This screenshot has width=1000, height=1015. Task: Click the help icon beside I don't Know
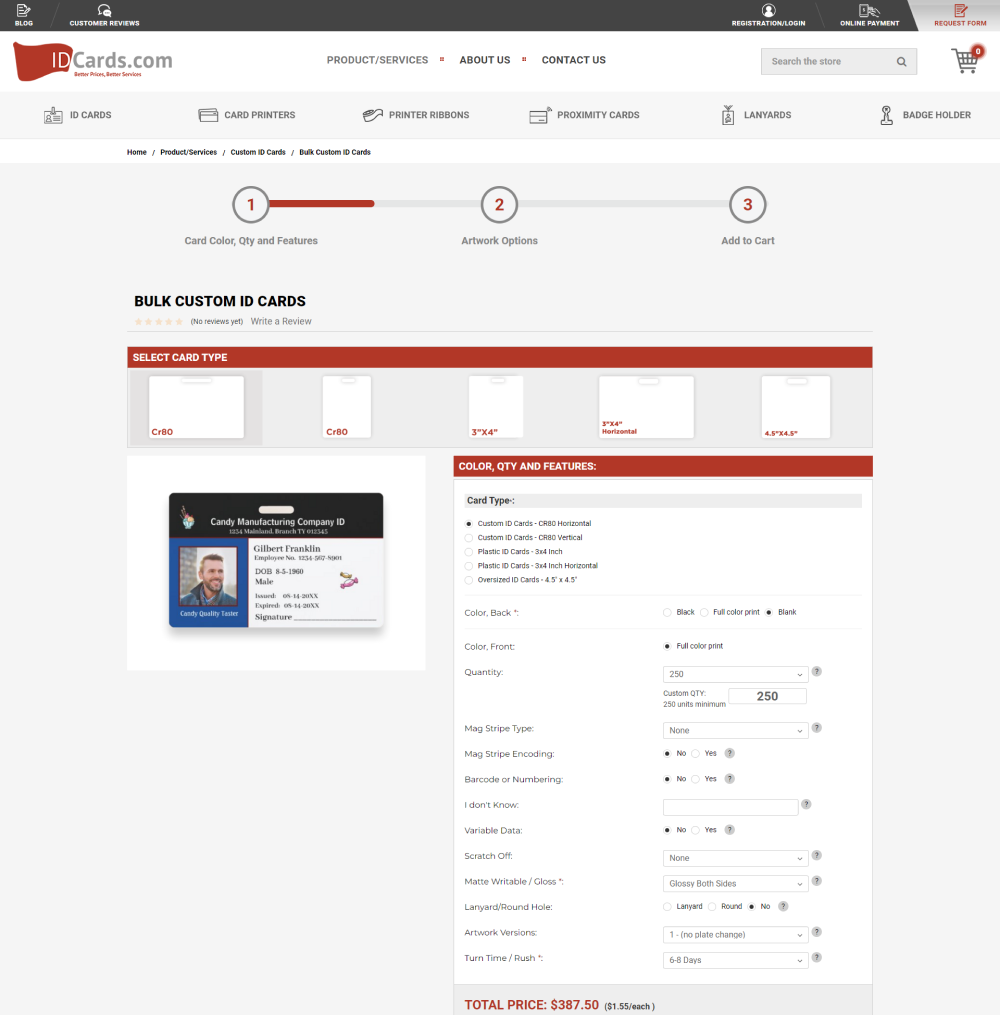(x=806, y=804)
